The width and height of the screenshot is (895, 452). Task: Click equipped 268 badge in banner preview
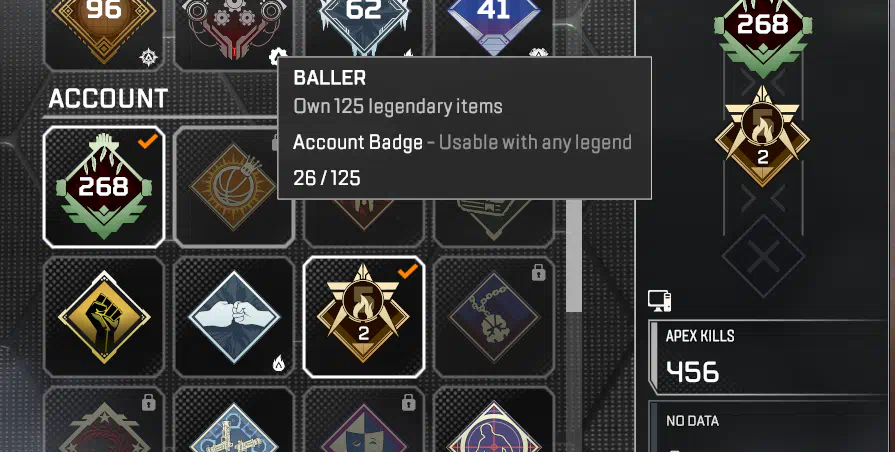pyautogui.click(x=763, y=34)
